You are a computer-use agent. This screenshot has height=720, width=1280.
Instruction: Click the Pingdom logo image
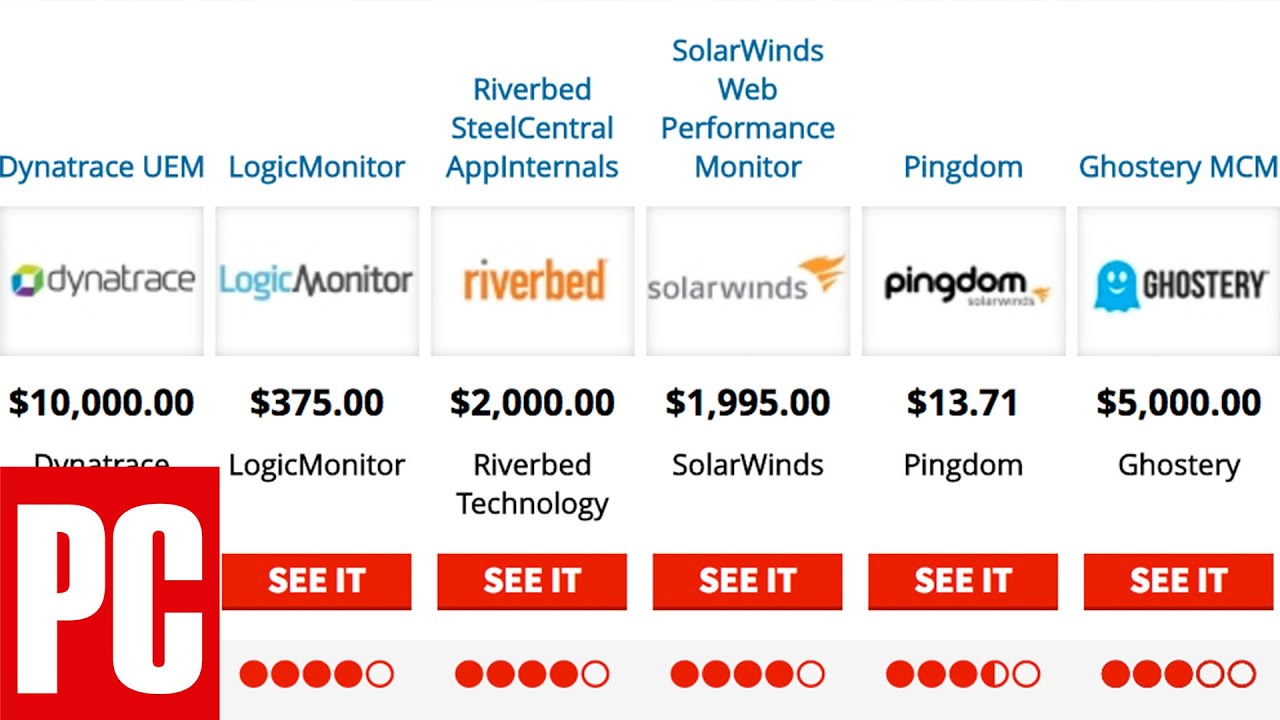point(964,281)
